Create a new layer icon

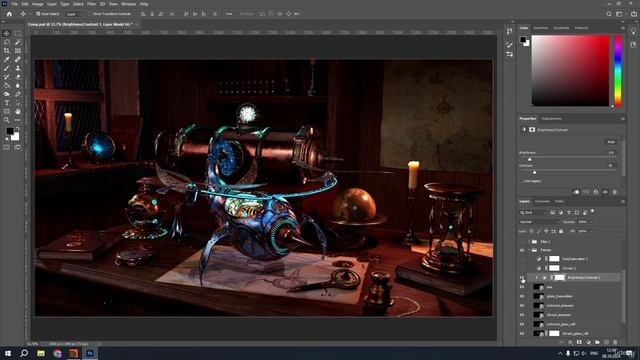click(x=606, y=342)
